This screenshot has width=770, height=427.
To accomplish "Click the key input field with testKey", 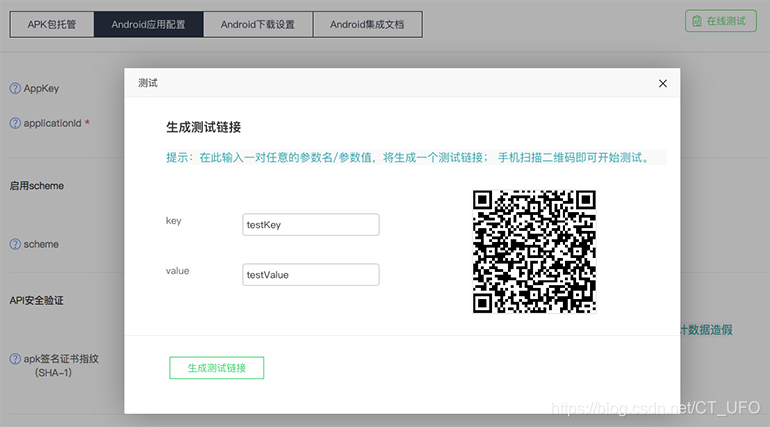I will (x=310, y=224).
